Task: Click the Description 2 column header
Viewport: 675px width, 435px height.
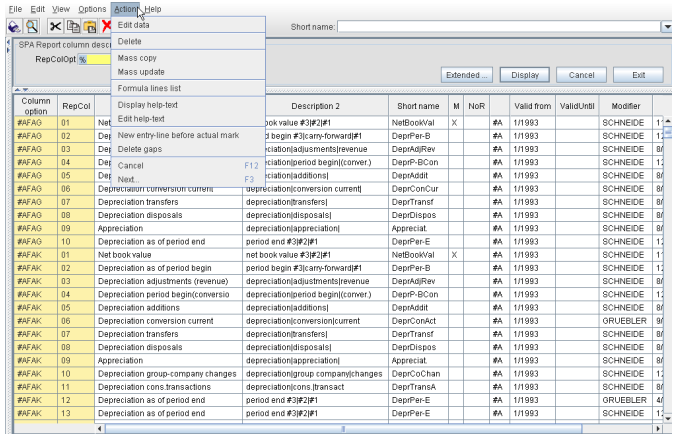Action: tap(316, 106)
